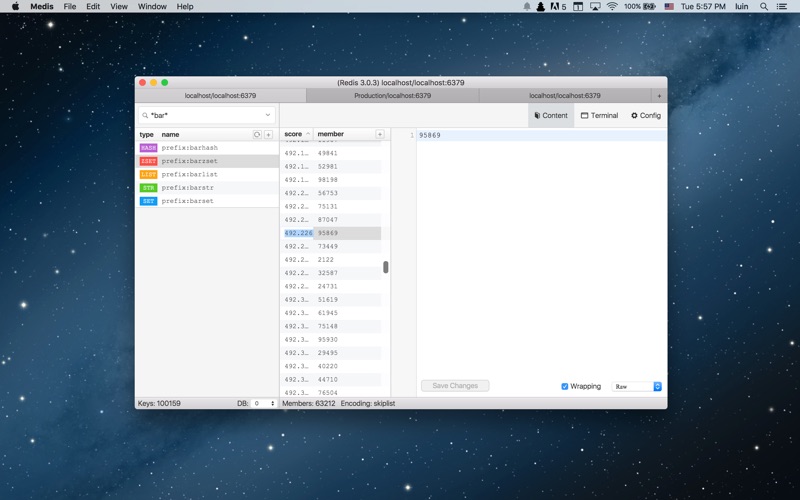
Task: Open the Window menu
Action: pyautogui.click(x=152, y=6)
